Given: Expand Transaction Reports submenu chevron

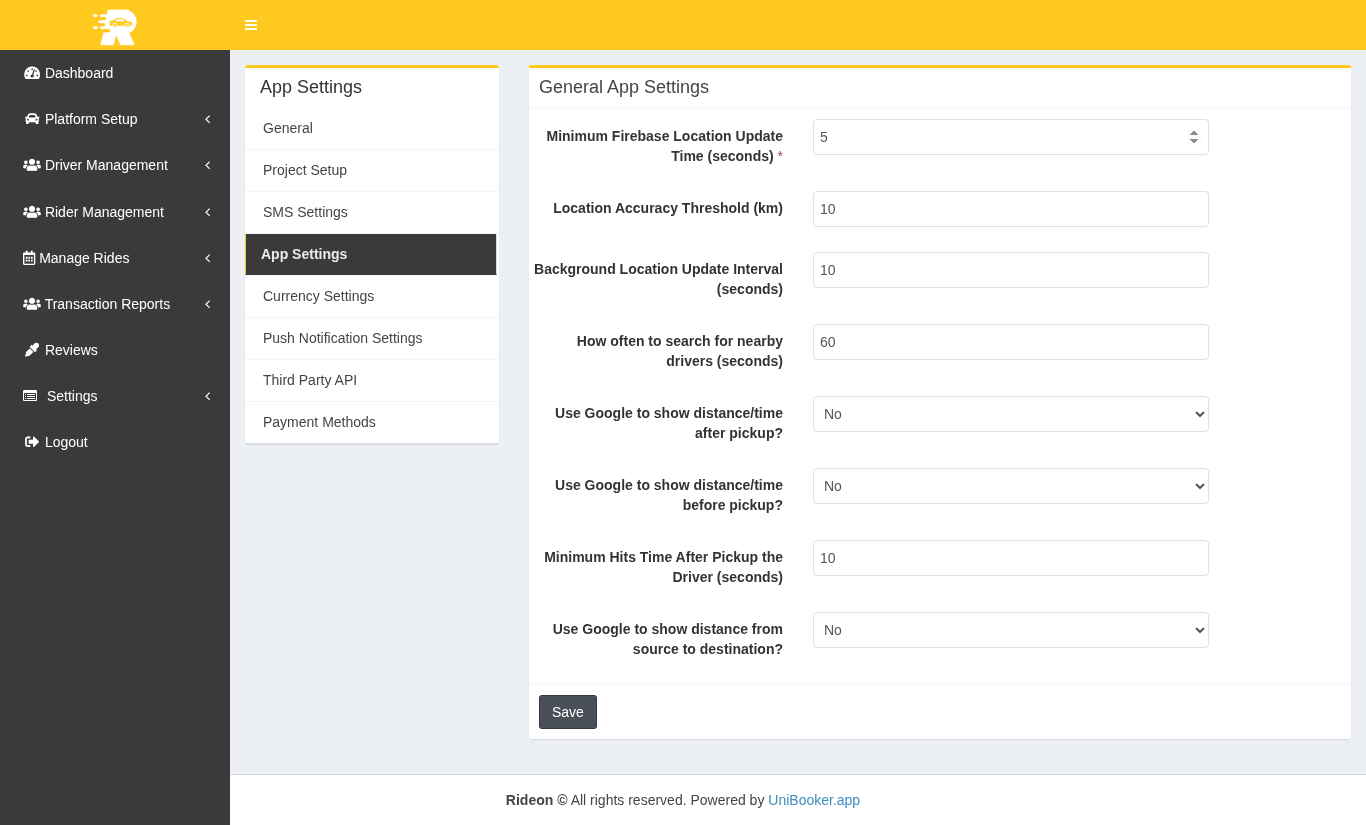Looking at the screenshot, I should coord(207,304).
